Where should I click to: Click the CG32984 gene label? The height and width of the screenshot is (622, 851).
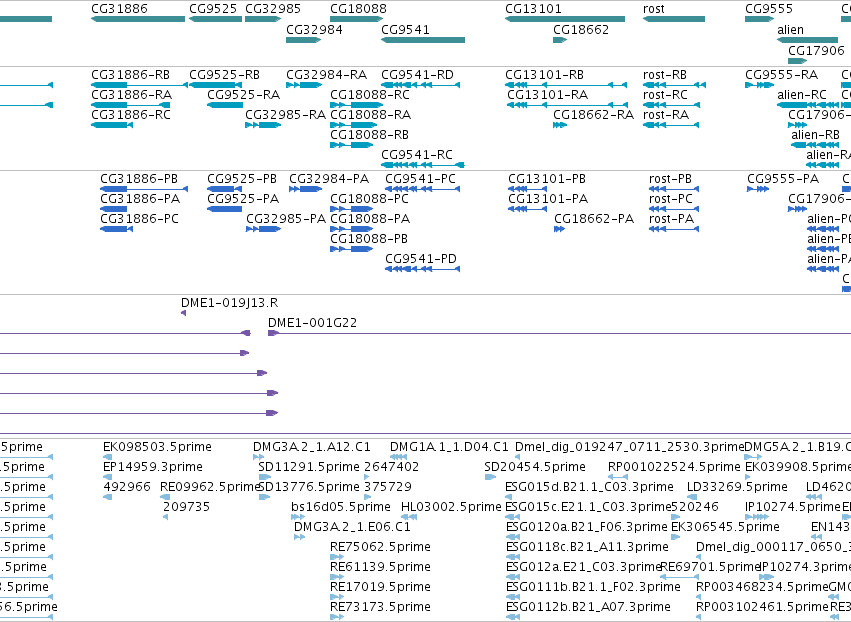coord(314,30)
